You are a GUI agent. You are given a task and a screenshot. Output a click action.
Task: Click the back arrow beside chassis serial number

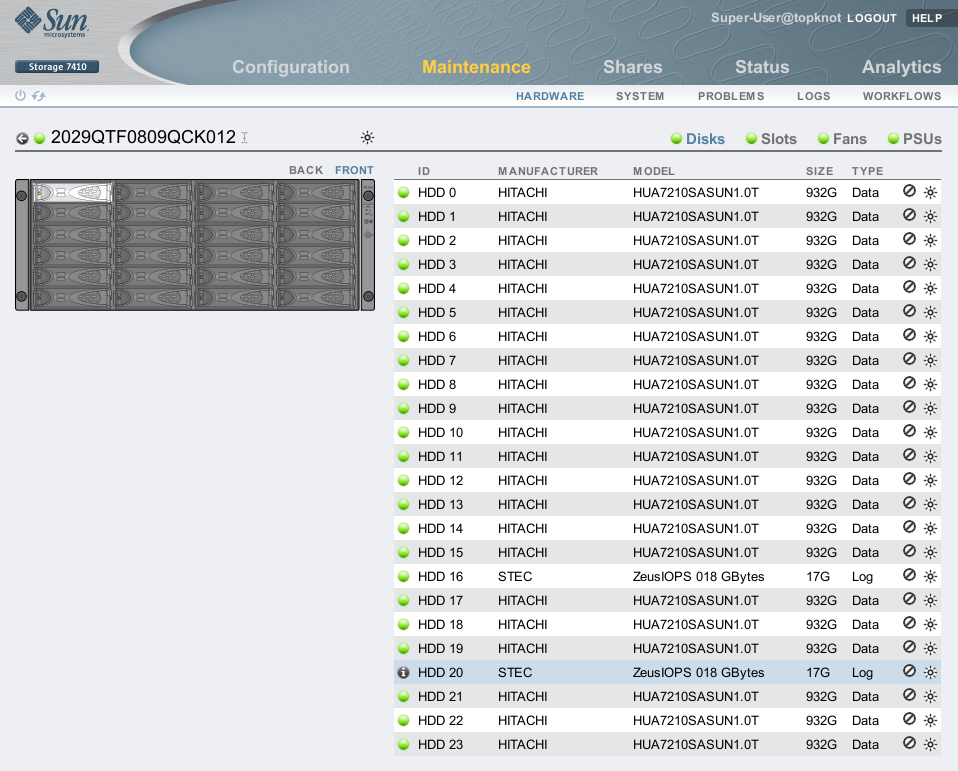click(x=22, y=138)
